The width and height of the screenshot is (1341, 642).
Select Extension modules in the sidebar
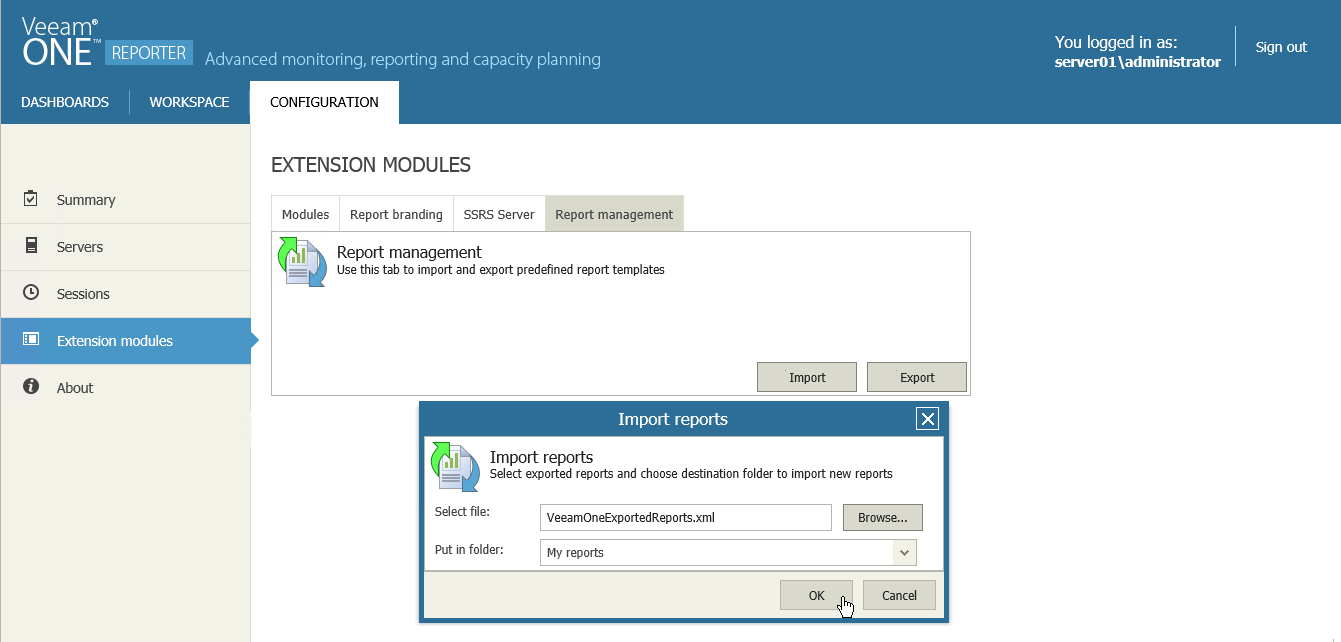125,341
